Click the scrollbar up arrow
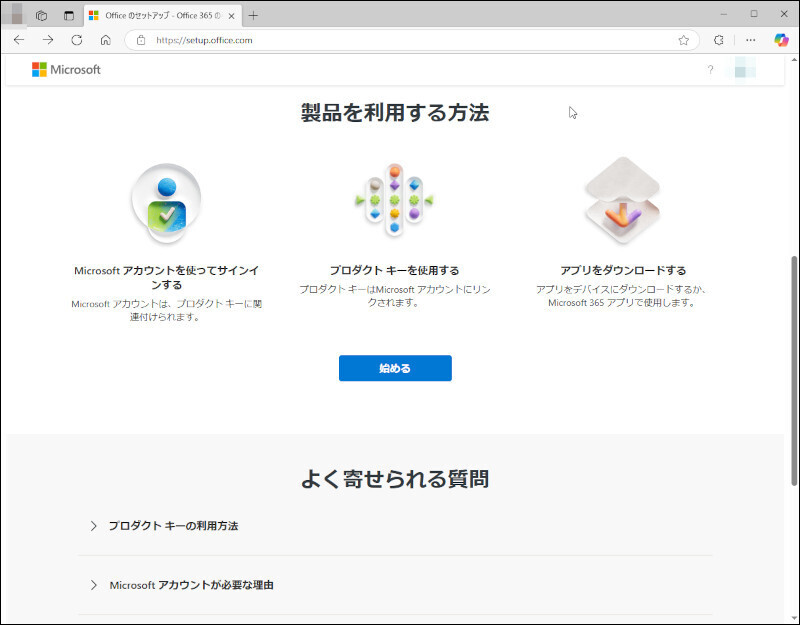800x625 pixels. click(x=794, y=59)
